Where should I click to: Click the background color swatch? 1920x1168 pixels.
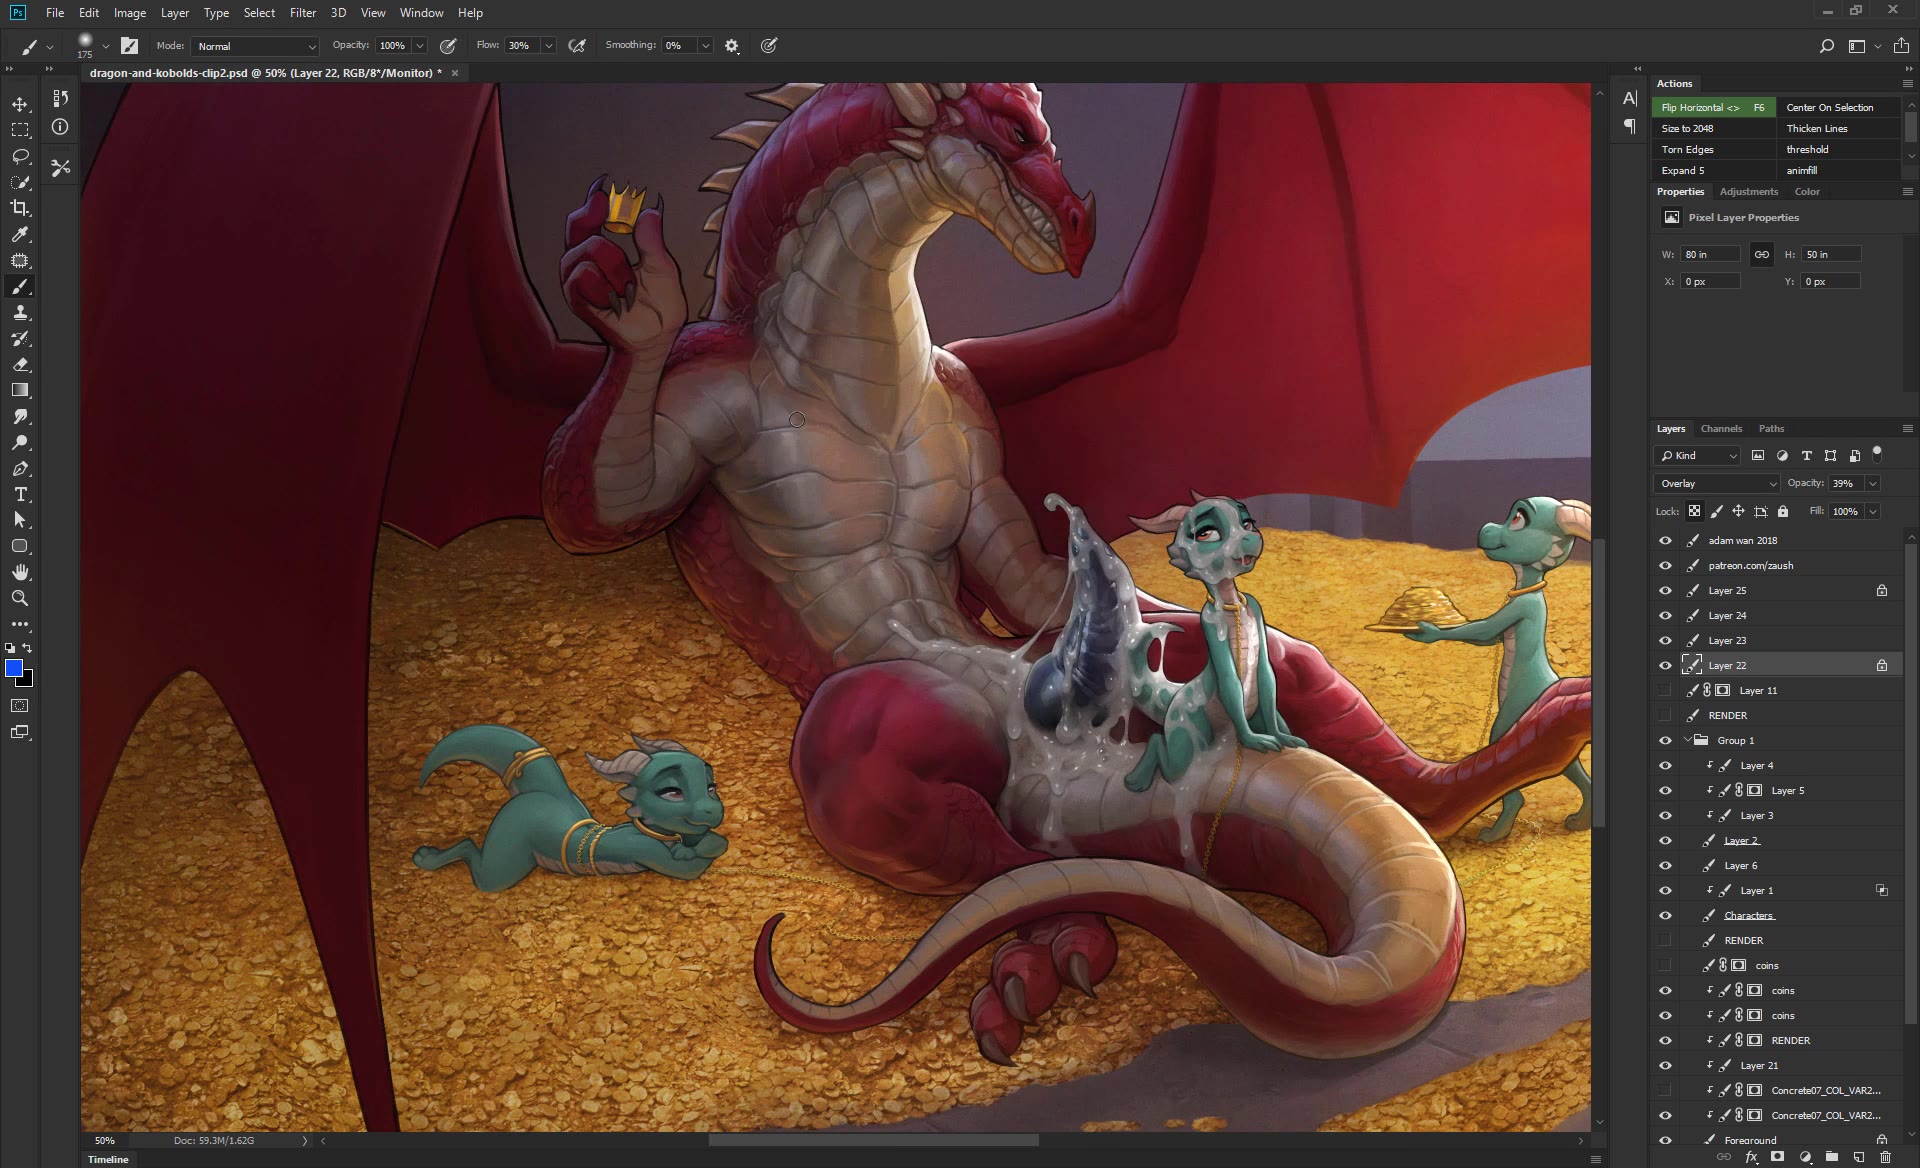click(28, 682)
